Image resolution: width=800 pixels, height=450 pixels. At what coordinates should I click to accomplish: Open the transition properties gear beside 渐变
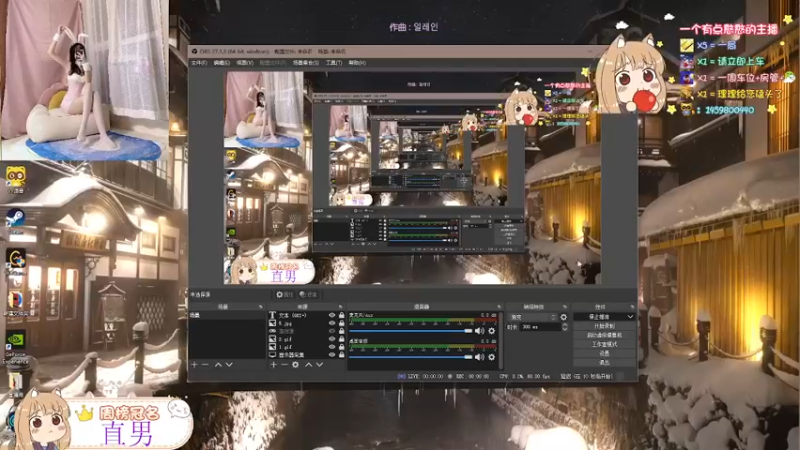pyautogui.click(x=563, y=317)
